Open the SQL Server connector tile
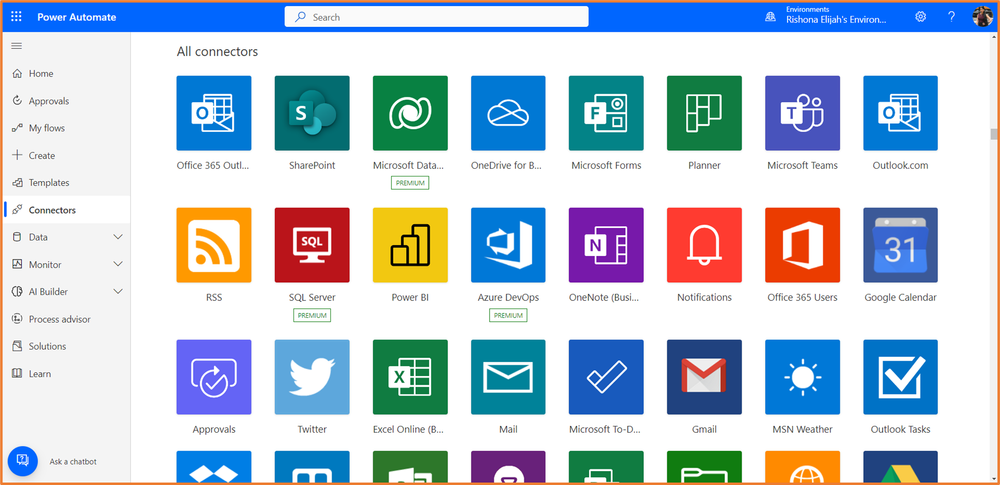Image resolution: width=1000 pixels, height=485 pixels. click(x=312, y=245)
